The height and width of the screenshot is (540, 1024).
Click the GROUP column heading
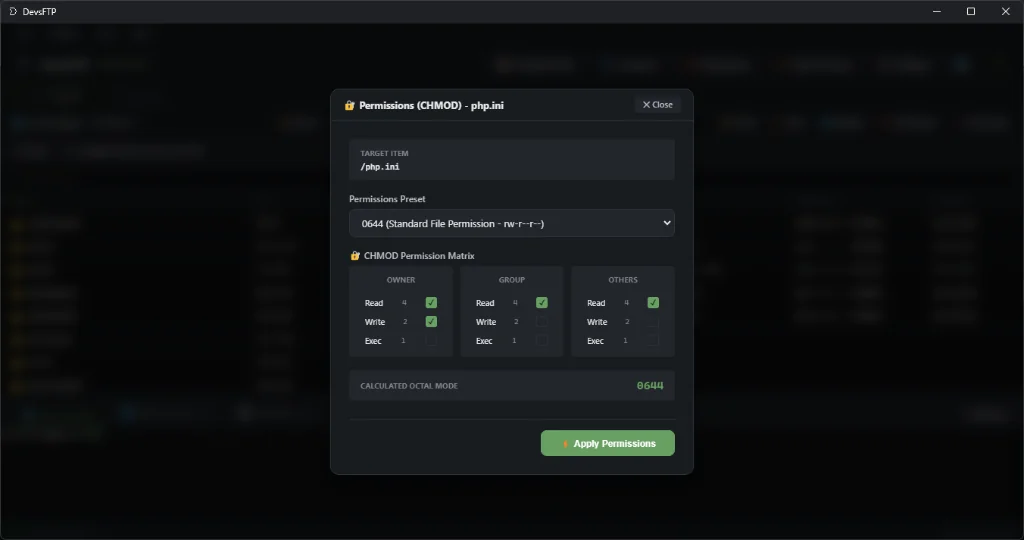point(511,279)
